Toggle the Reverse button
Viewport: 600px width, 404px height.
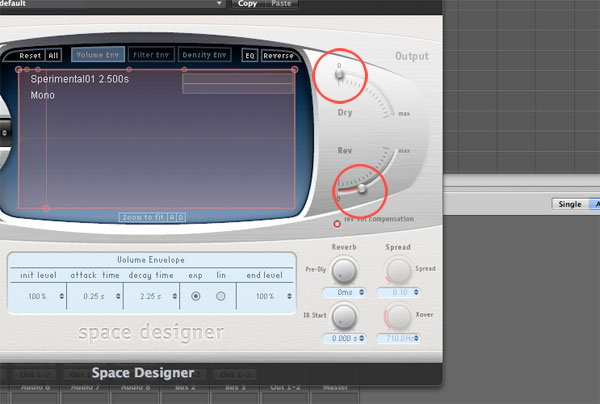point(278,55)
